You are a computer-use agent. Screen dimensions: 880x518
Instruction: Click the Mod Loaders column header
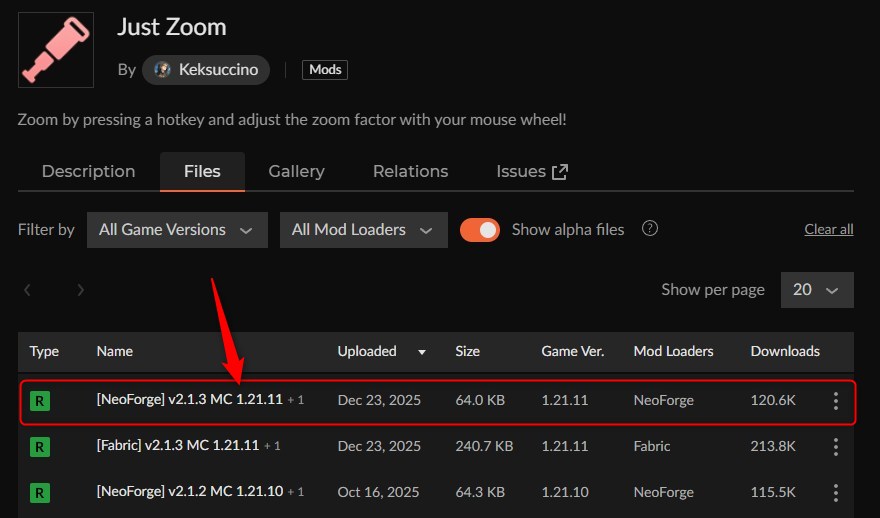pyautogui.click(x=673, y=351)
